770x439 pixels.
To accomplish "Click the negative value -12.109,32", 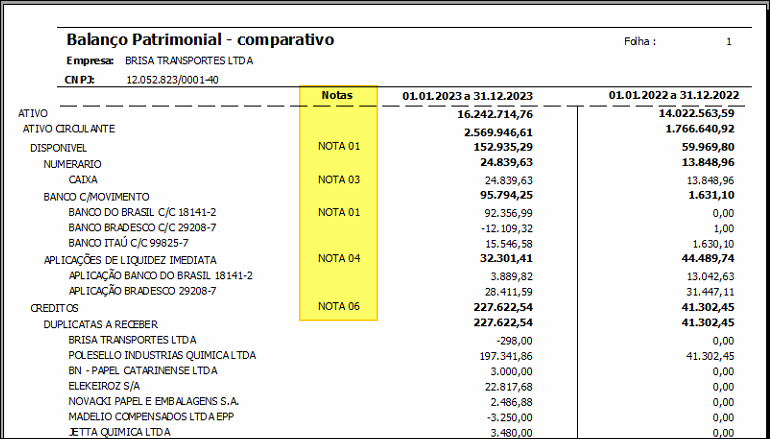I will pyautogui.click(x=508, y=229).
